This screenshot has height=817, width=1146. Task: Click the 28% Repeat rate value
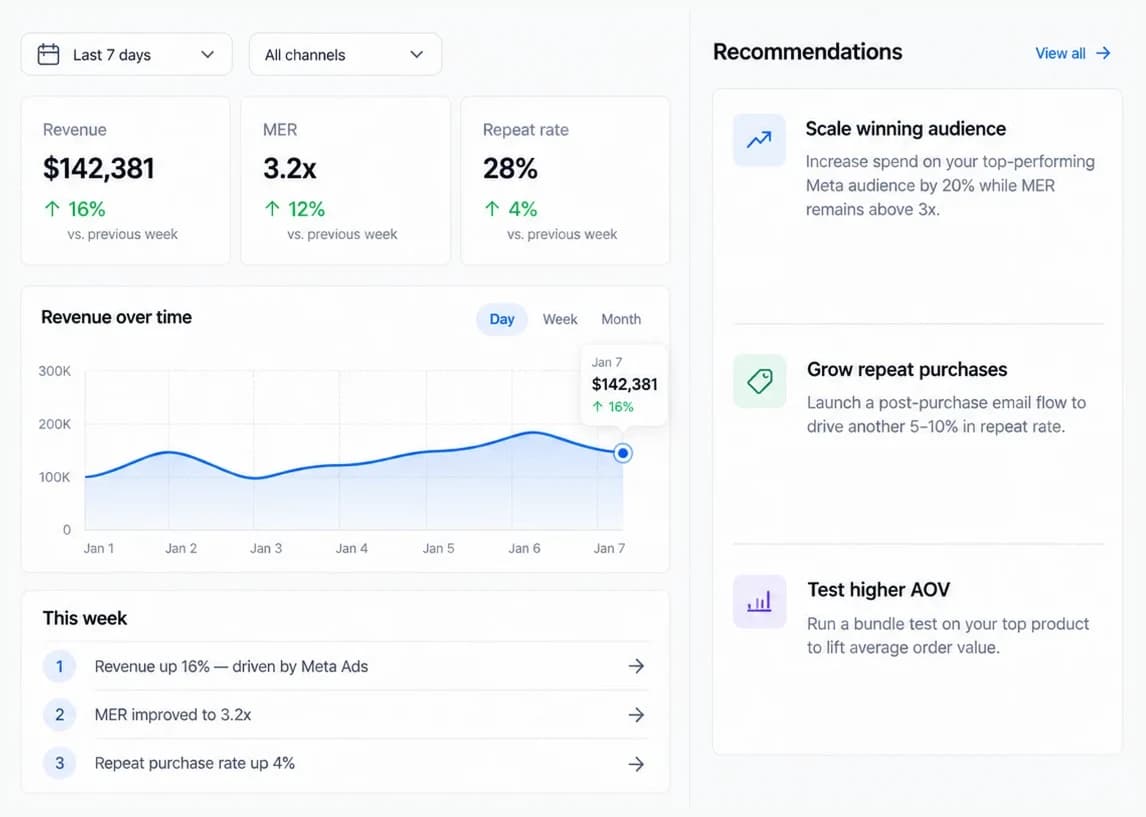(x=510, y=168)
